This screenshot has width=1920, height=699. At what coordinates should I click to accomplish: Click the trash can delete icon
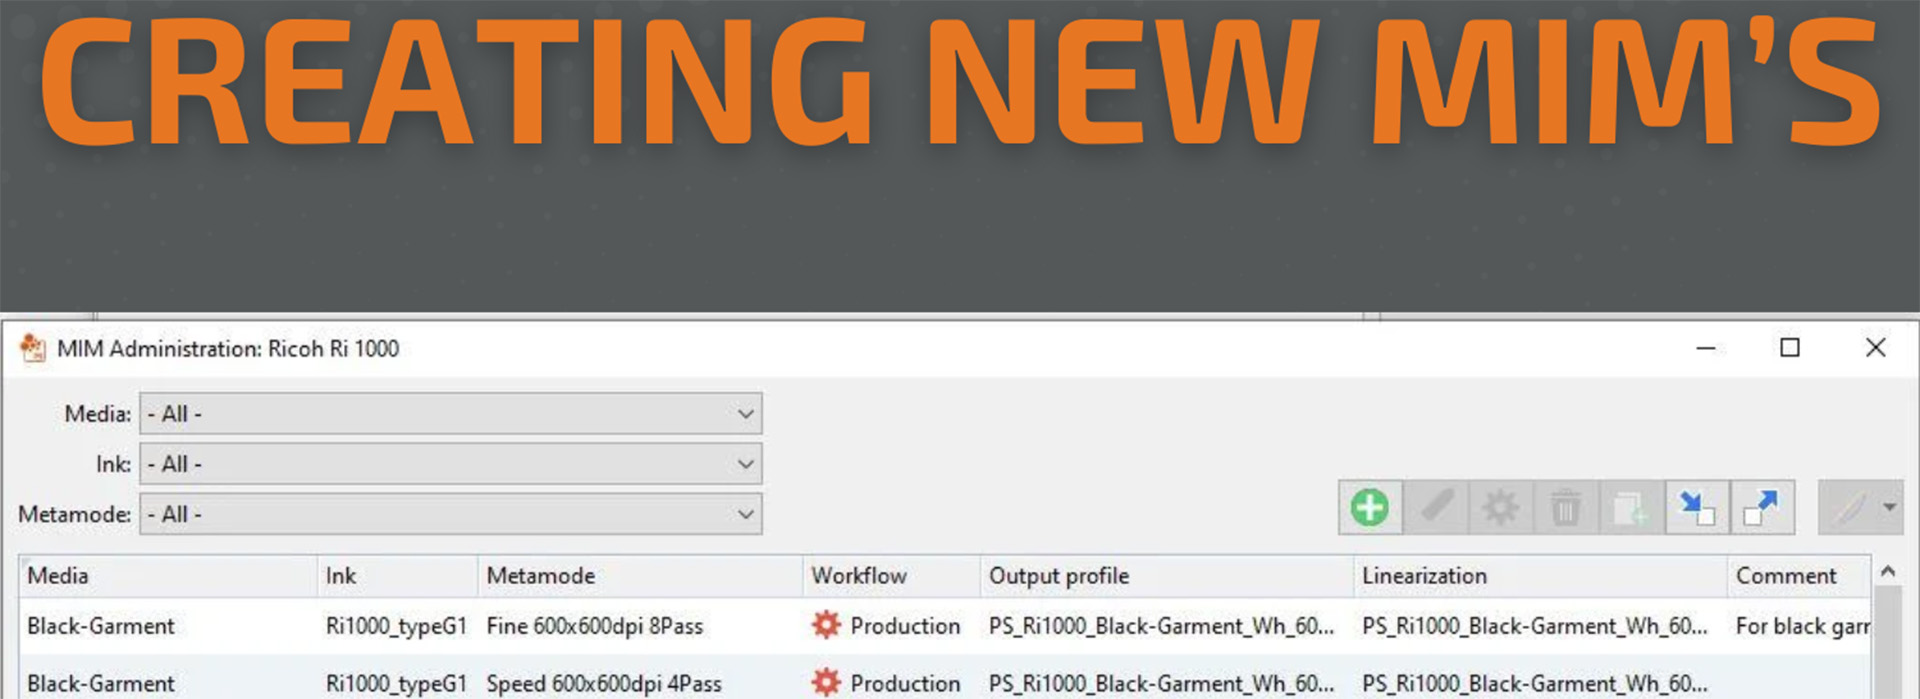coord(1566,508)
